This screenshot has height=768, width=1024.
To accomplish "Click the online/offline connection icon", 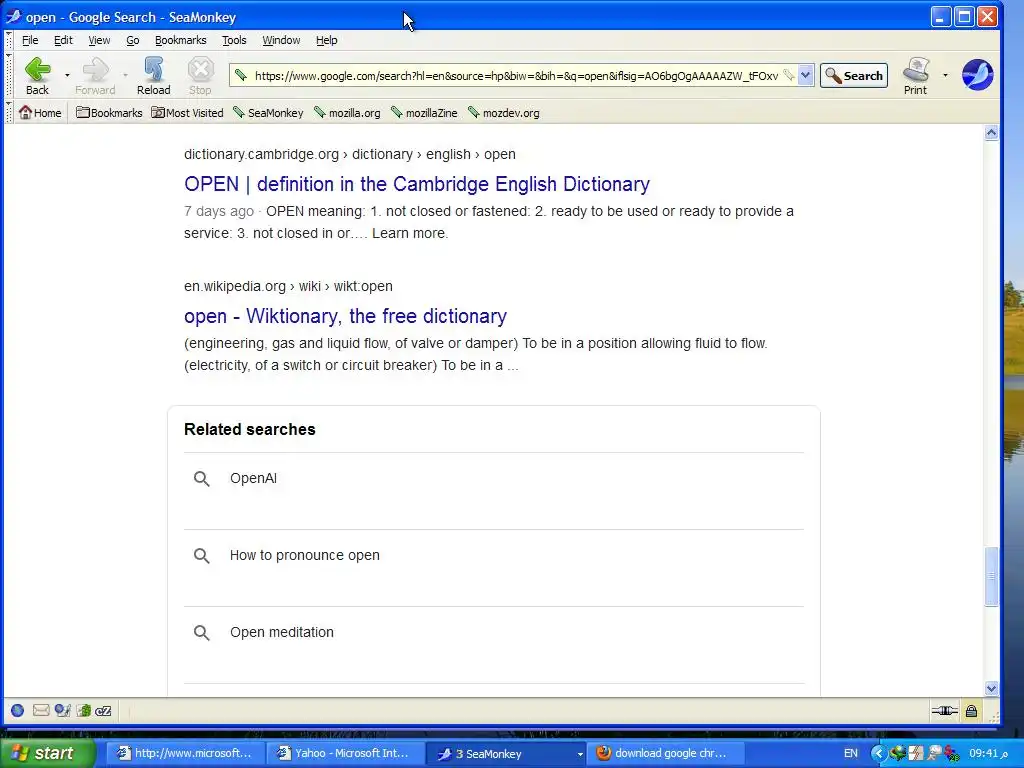I will [x=944, y=711].
